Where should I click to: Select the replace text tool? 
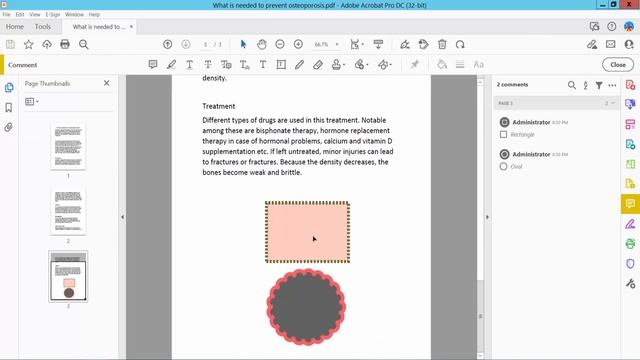coord(226,64)
